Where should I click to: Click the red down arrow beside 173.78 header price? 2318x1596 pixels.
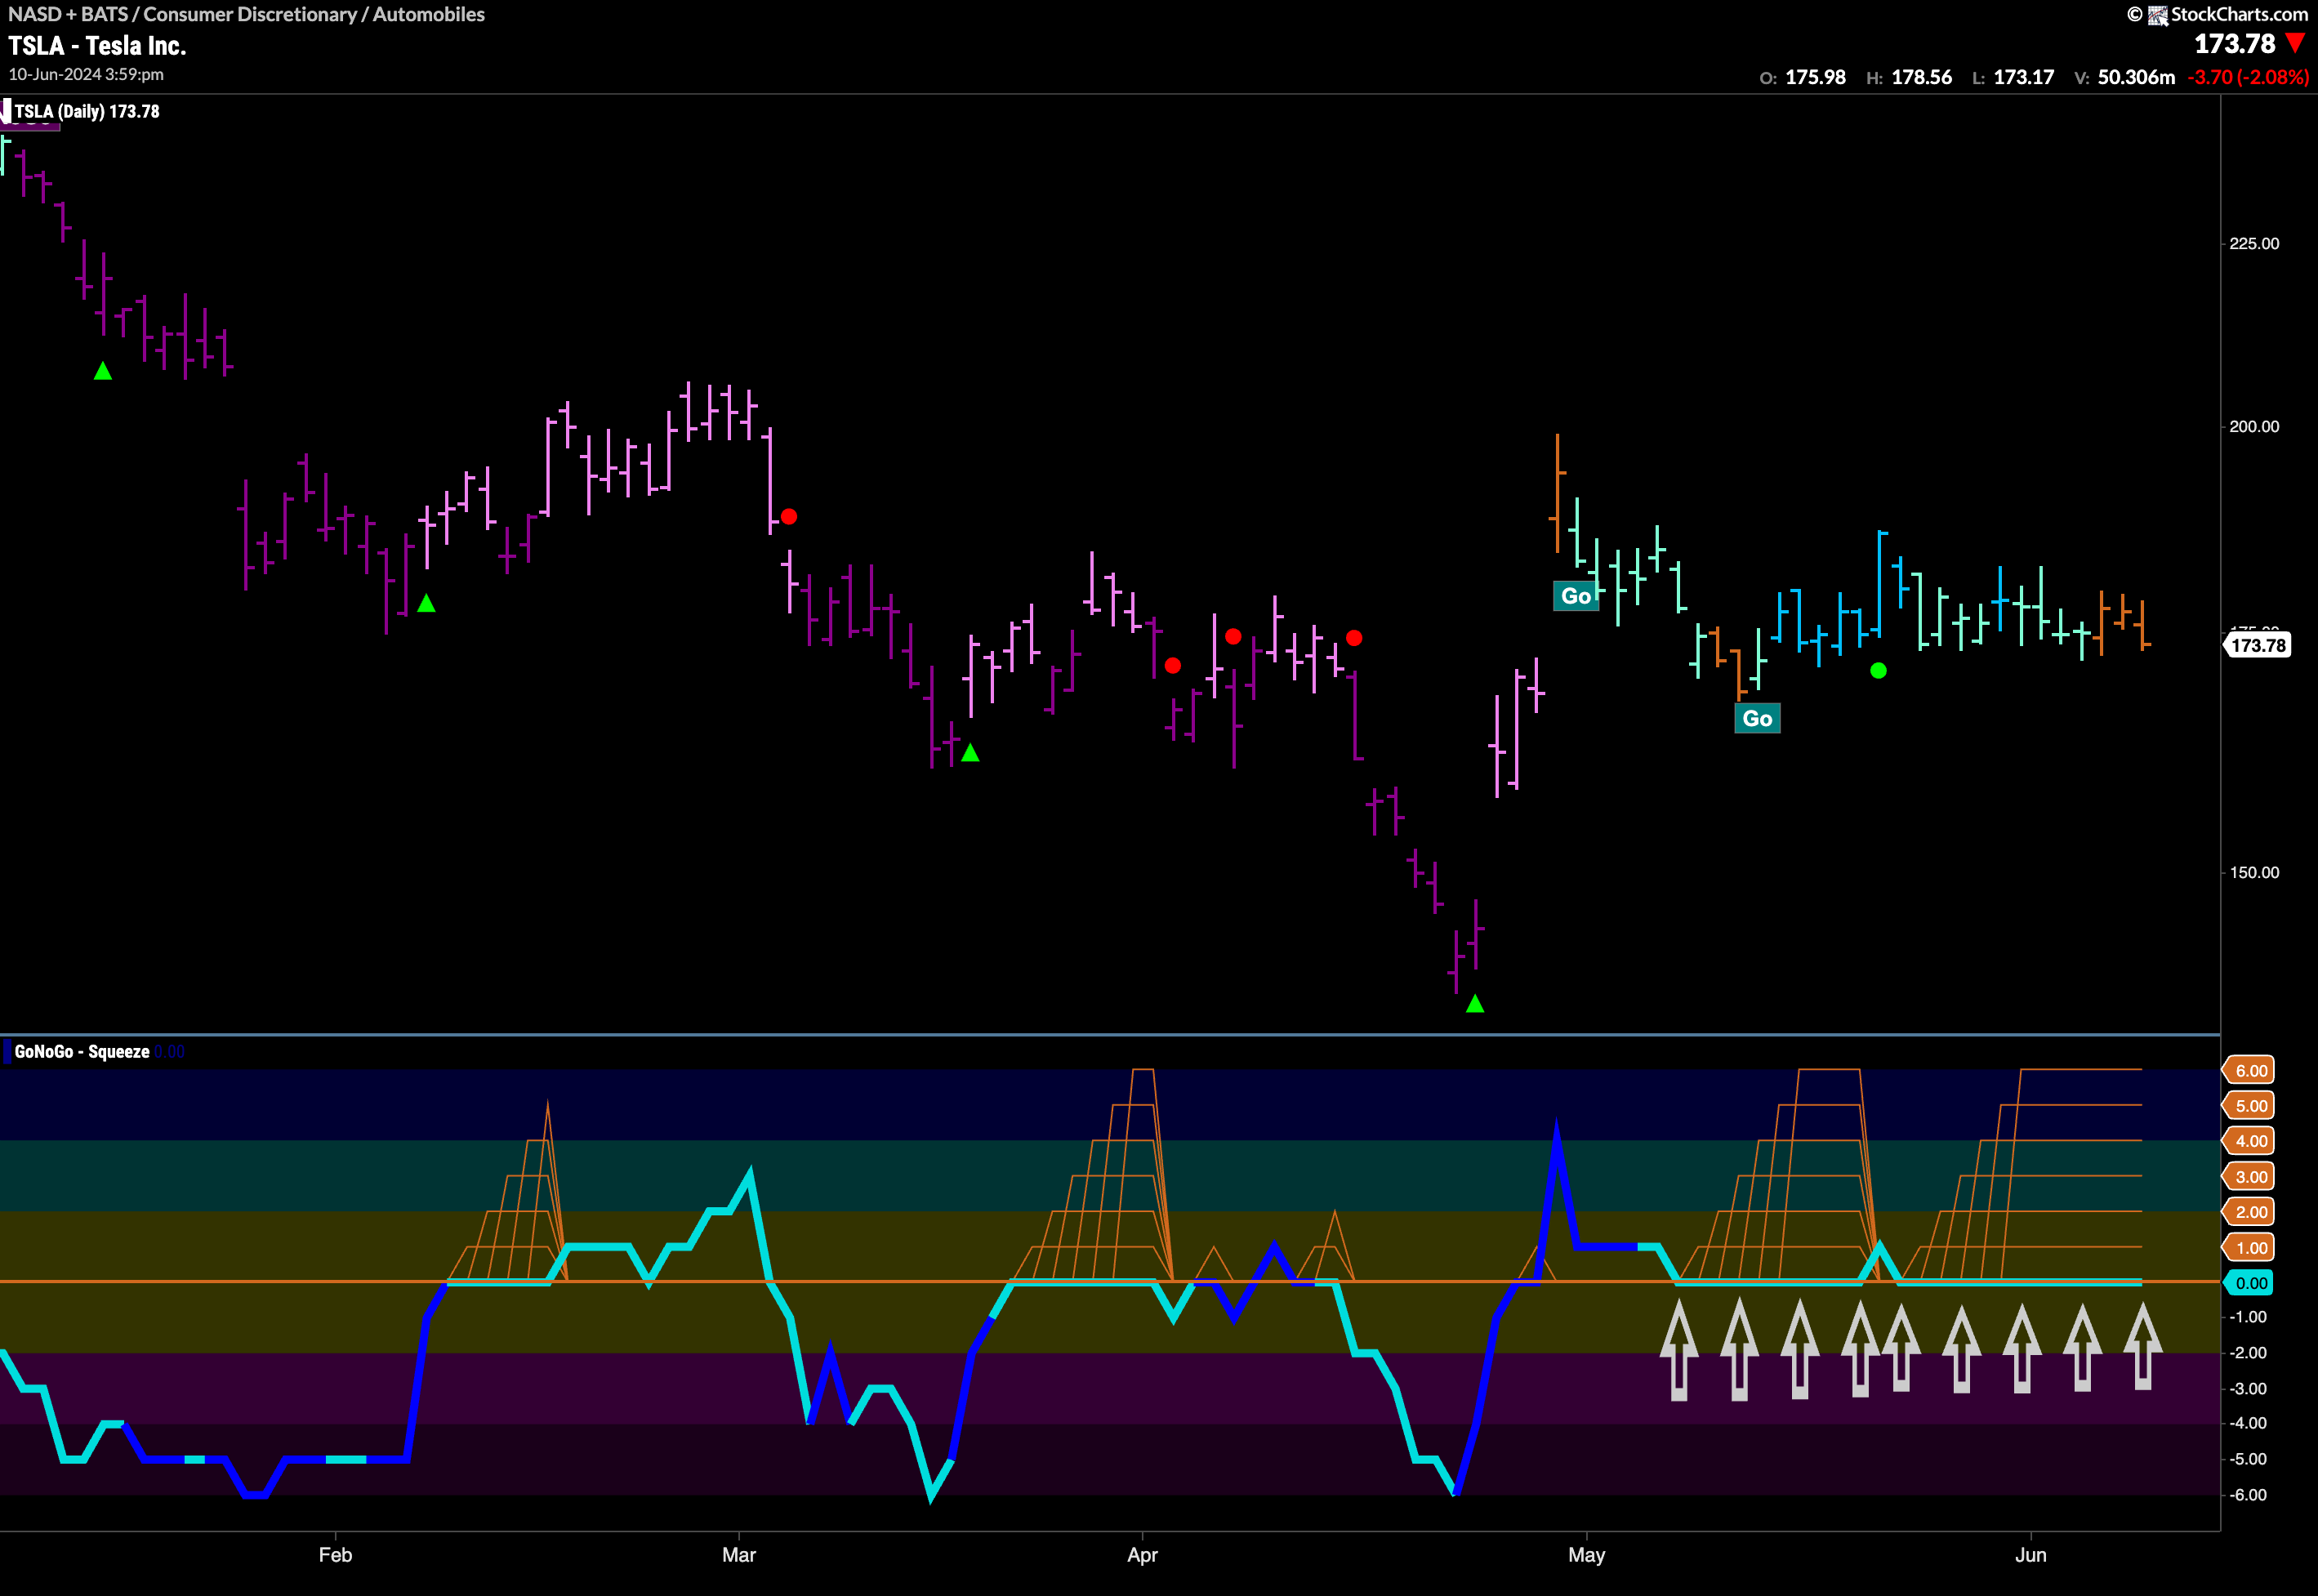(x=2295, y=44)
